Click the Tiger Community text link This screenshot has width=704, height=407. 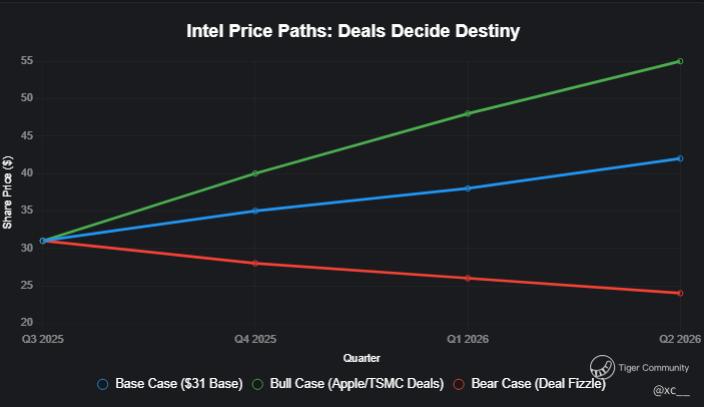point(653,368)
